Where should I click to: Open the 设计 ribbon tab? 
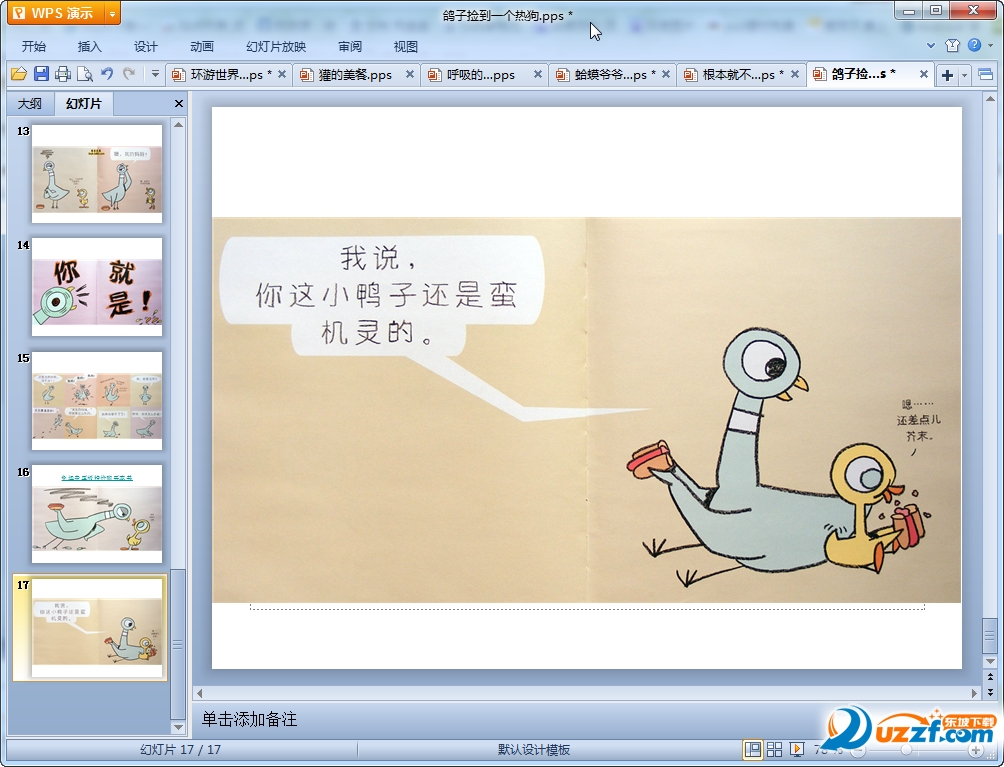[x=145, y=47]
